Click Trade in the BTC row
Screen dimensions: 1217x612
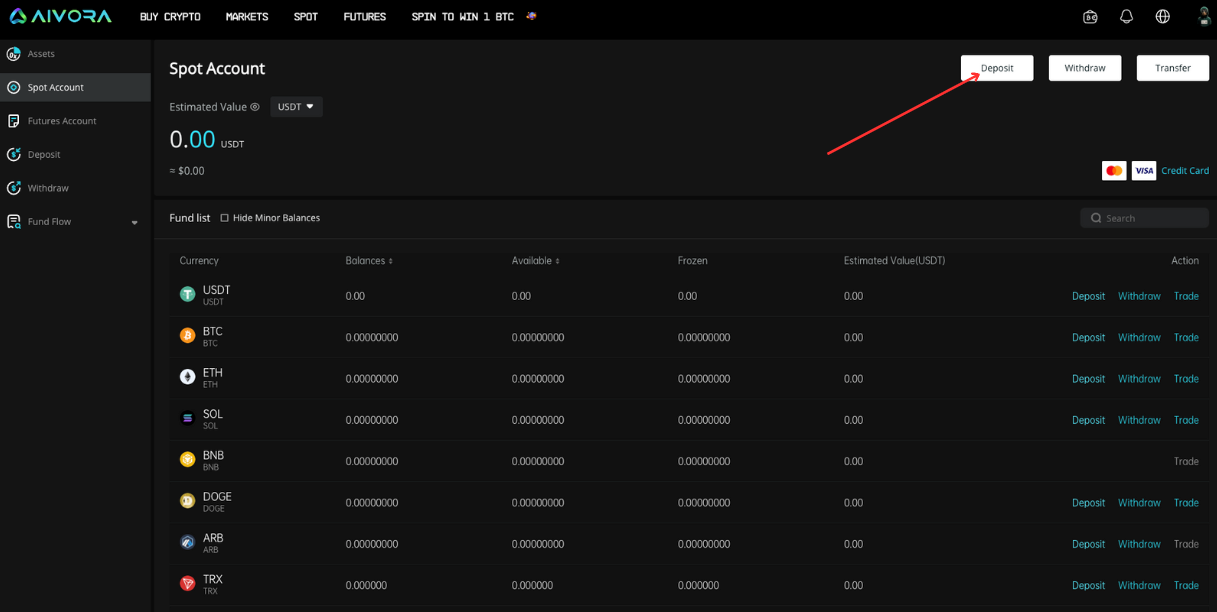[x=1186, y=338]
